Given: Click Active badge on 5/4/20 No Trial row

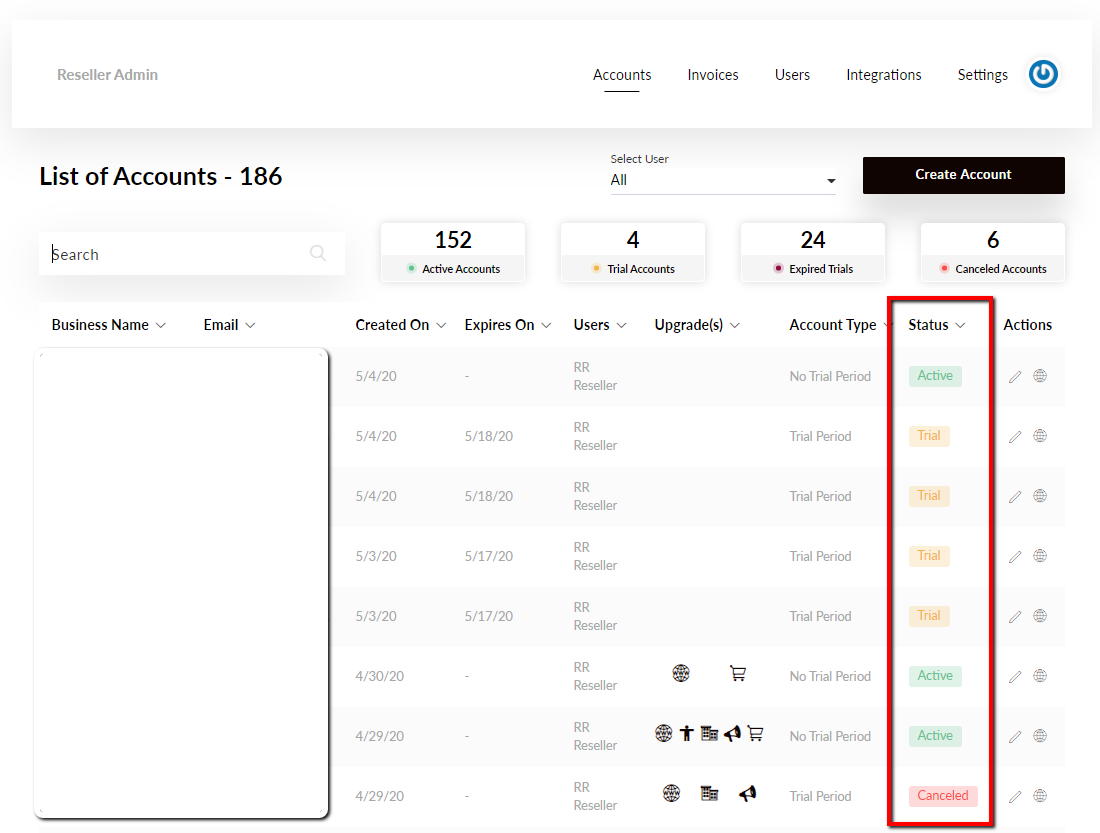Looking at the screenshot, I should click(935, 376).
